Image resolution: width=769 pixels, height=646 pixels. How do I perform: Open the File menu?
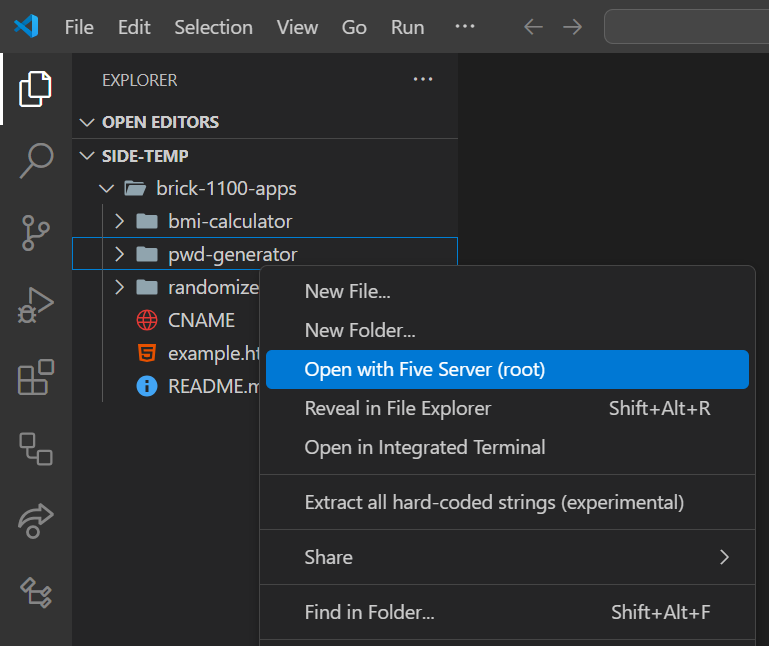pyautogui.click(x=79, y=27)
